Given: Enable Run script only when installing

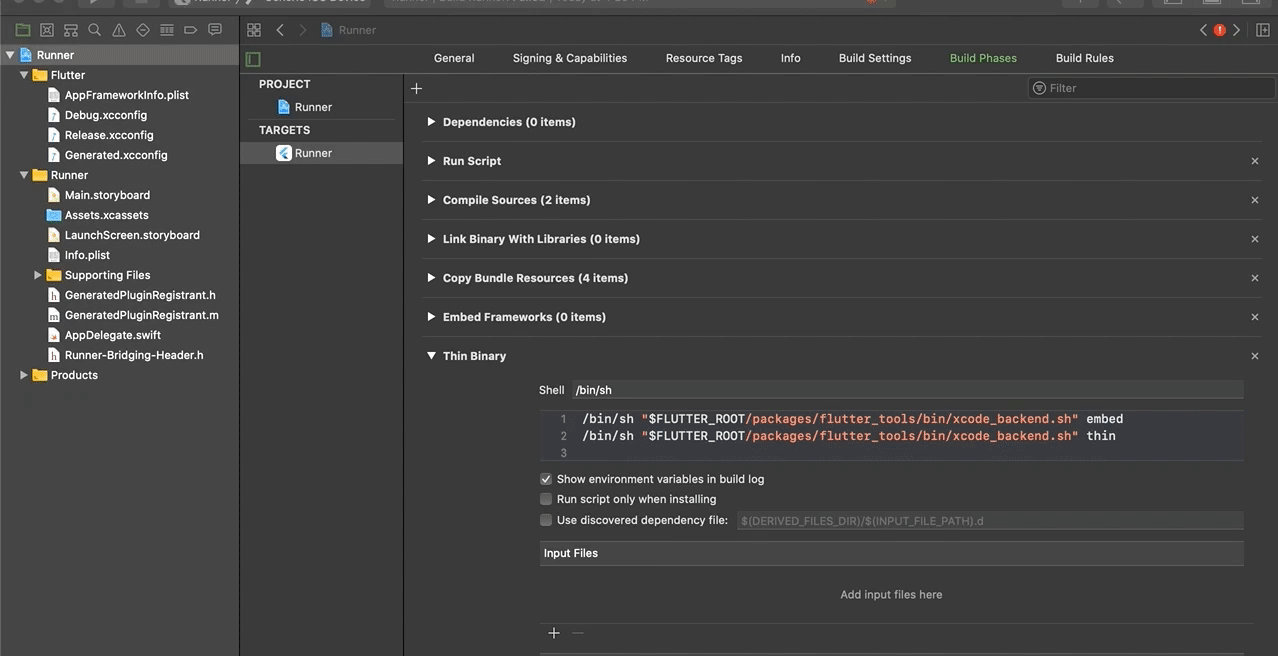Looking at the screenshot, I should [x=546, y=499].
